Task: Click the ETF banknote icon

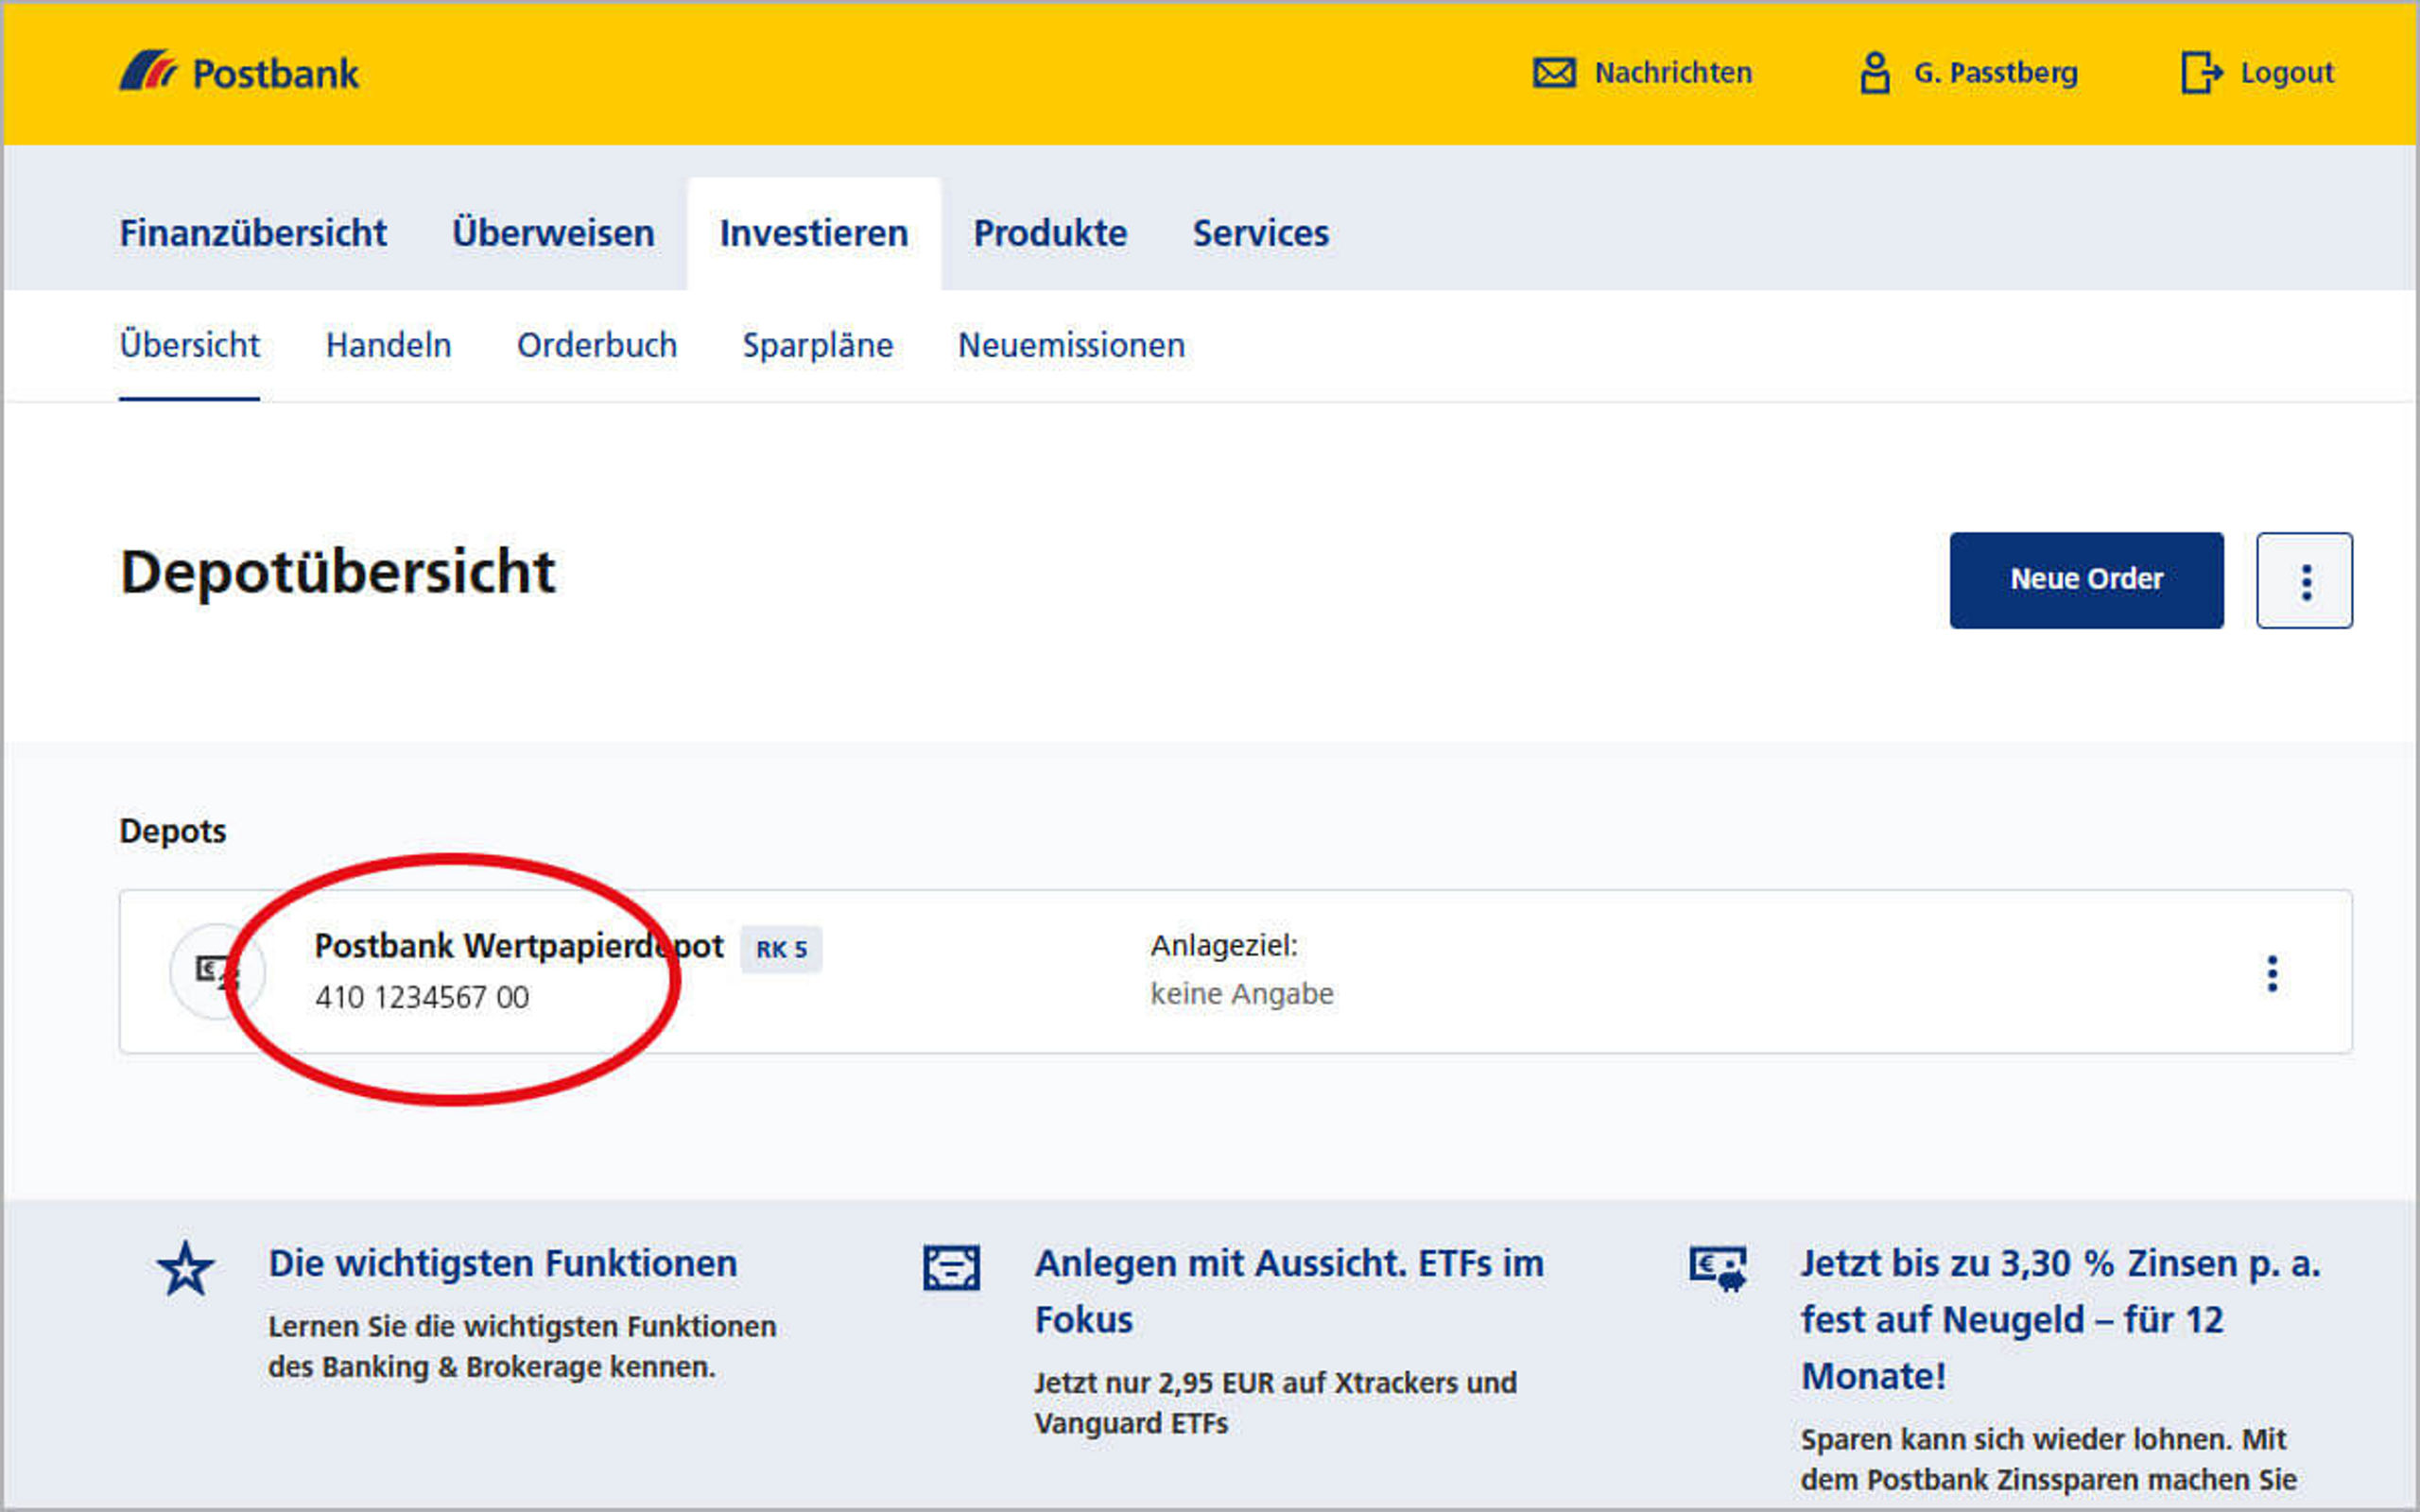Action: coord(951,1267)
